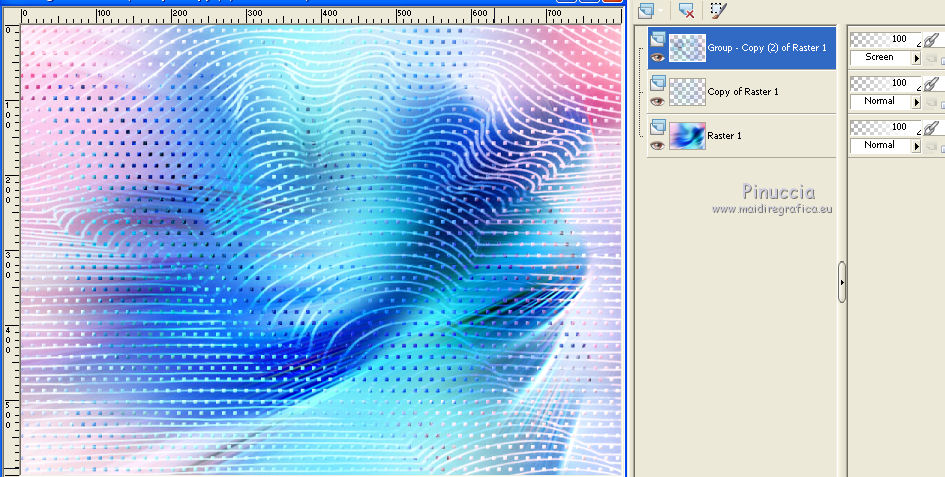Click layer type icon of Raster 1 layer
Screen dimensions: 945x477
point(658,127)
